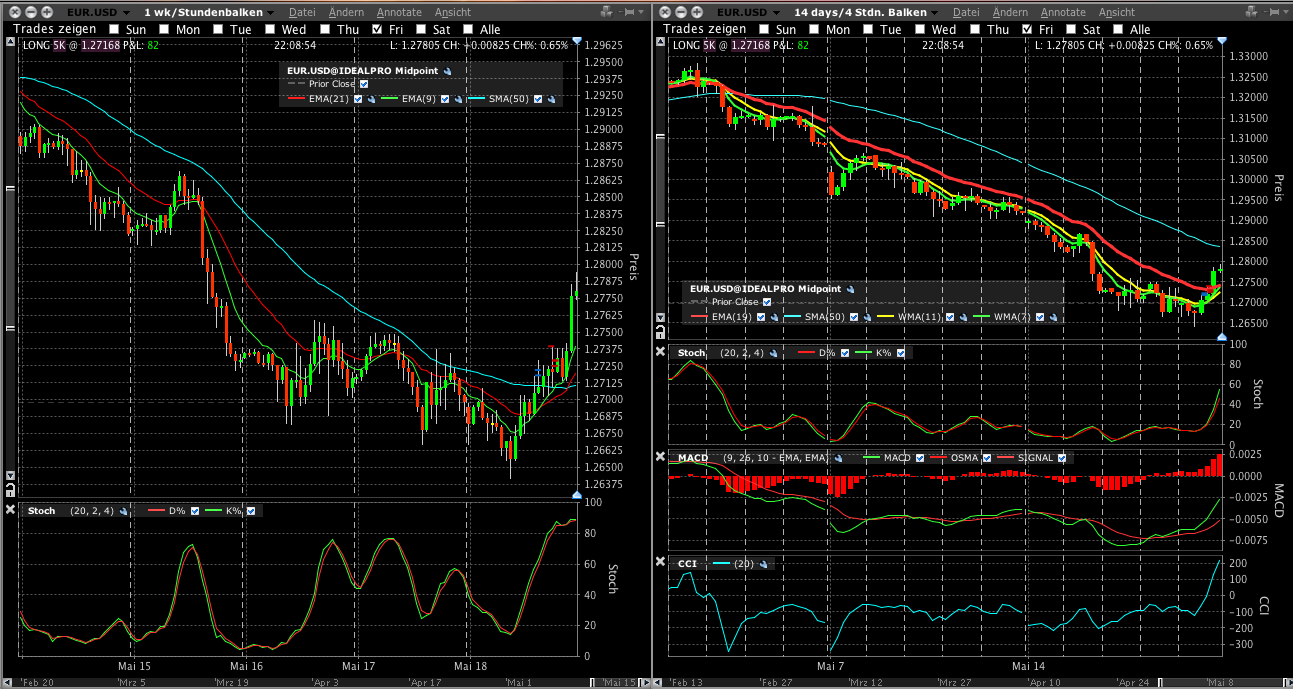The image size is (1293, 689).
Task: Edit MACD (9, 26, 10) parameters wrench
Action: [x=838, y=458]
